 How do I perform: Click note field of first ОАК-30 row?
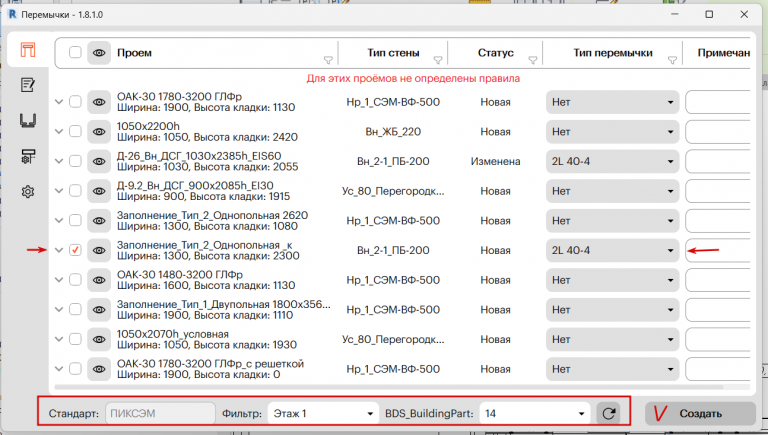[x=717, y=102]
